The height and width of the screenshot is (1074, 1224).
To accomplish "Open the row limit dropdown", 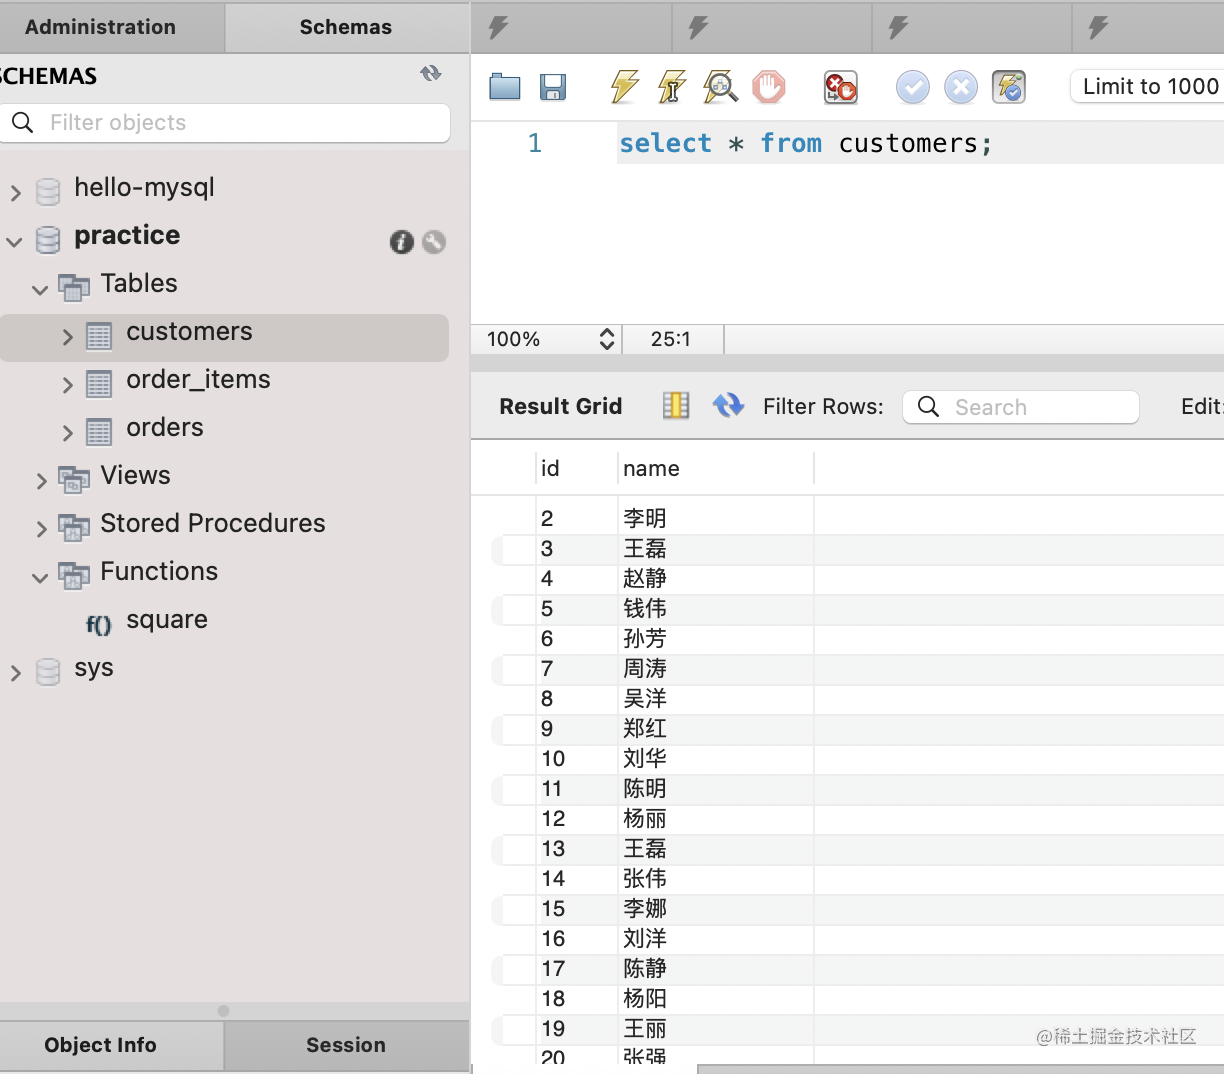I will point(1150,87).
